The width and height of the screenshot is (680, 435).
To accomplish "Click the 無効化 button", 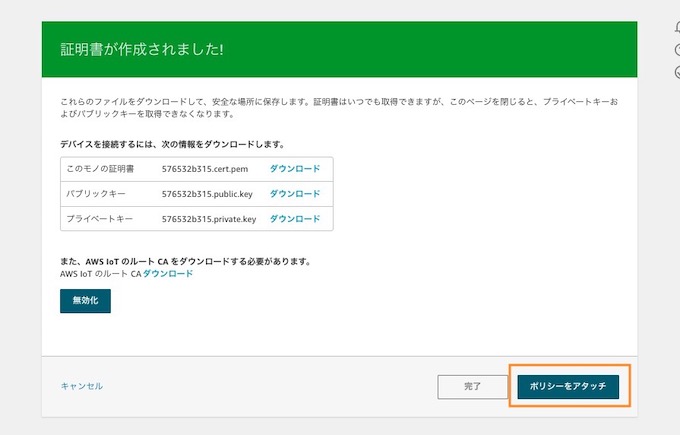I will click(85, 301).
